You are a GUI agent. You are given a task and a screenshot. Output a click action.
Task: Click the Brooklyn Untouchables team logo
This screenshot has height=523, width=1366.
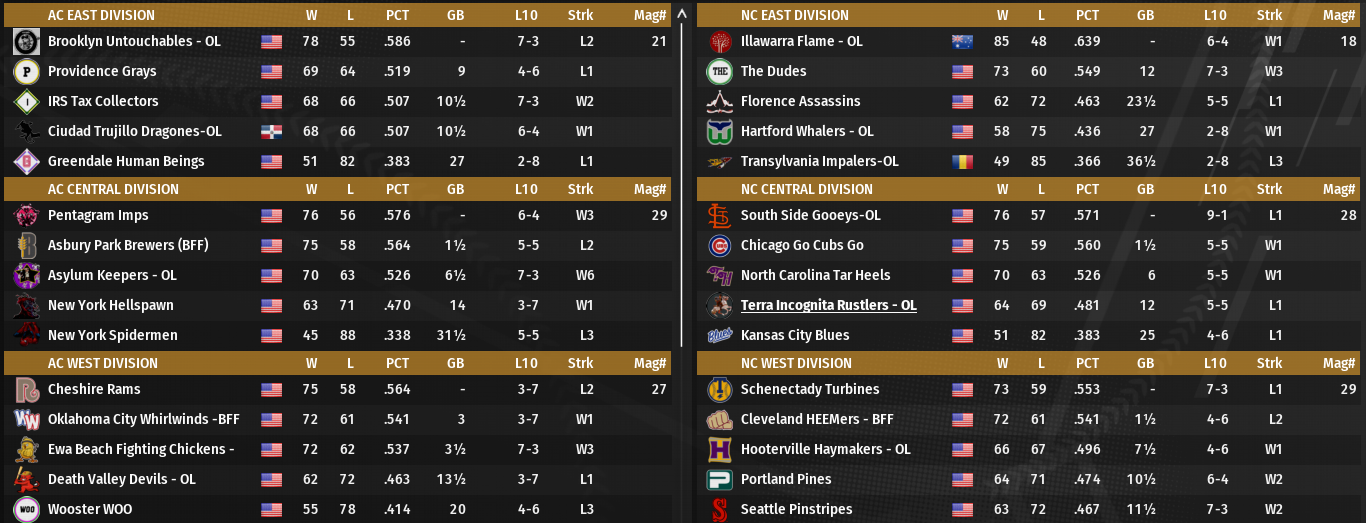click(x=26, y=42)
